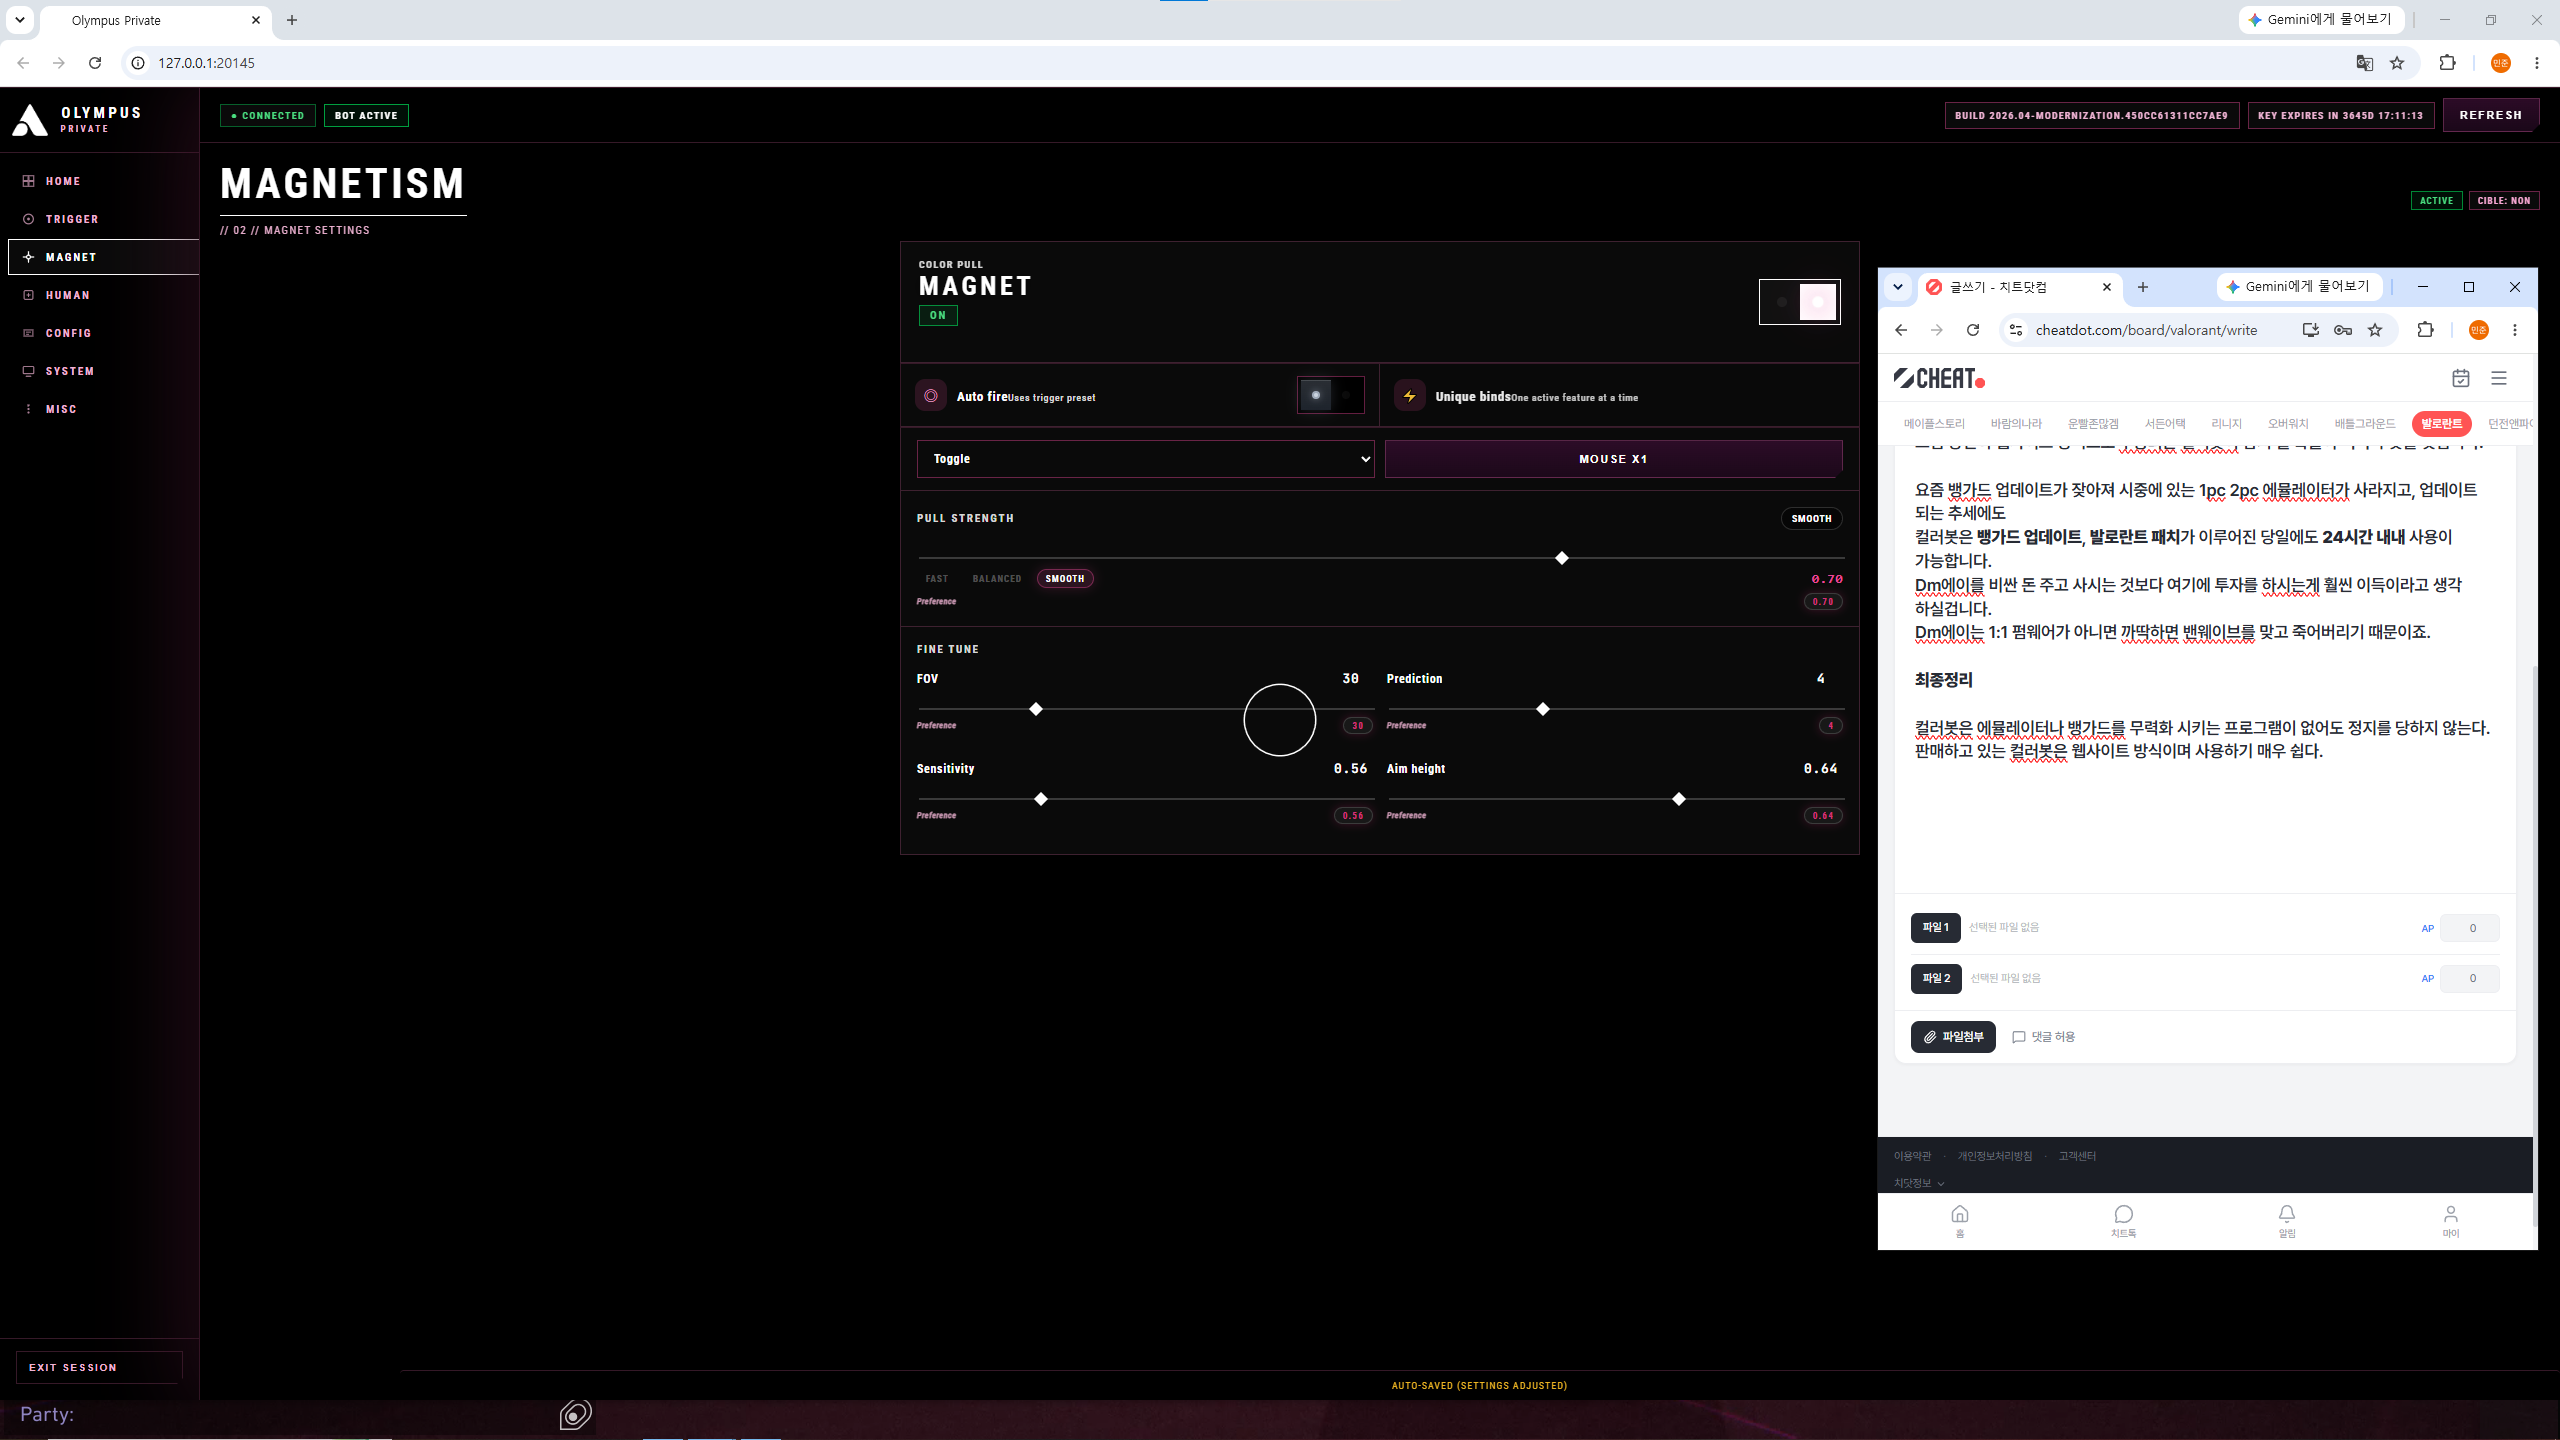Open tab search in the cheatdot window
The height and width of the screenshot is (1440, 2560).
coord(1898,287)
